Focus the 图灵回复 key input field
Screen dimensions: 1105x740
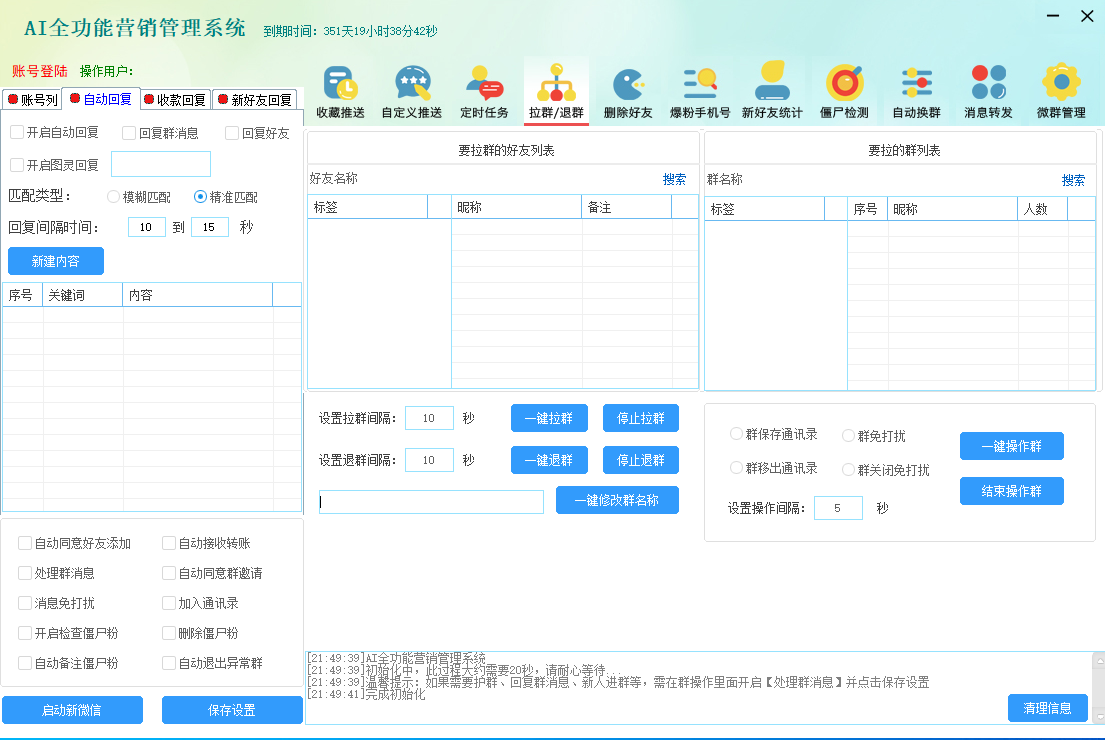pyautogui.click(x=161, y=164)
